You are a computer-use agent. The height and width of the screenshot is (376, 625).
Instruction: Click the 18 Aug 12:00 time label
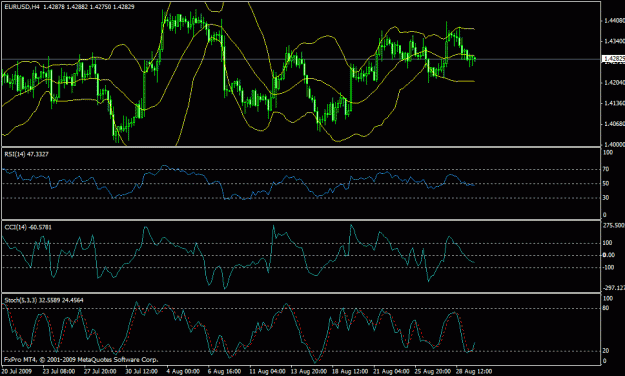pyautogui.click(x=350, y=371)
